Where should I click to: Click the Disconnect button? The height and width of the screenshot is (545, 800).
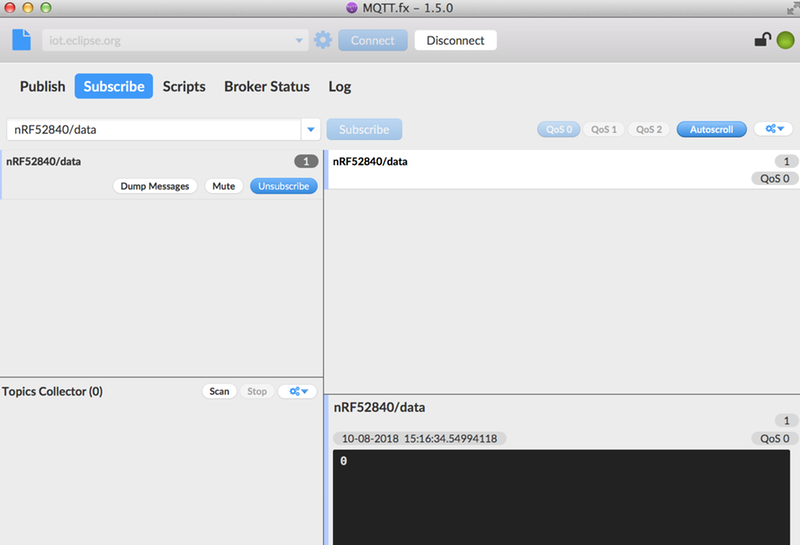pyautogui.click(x=455, y=40)
